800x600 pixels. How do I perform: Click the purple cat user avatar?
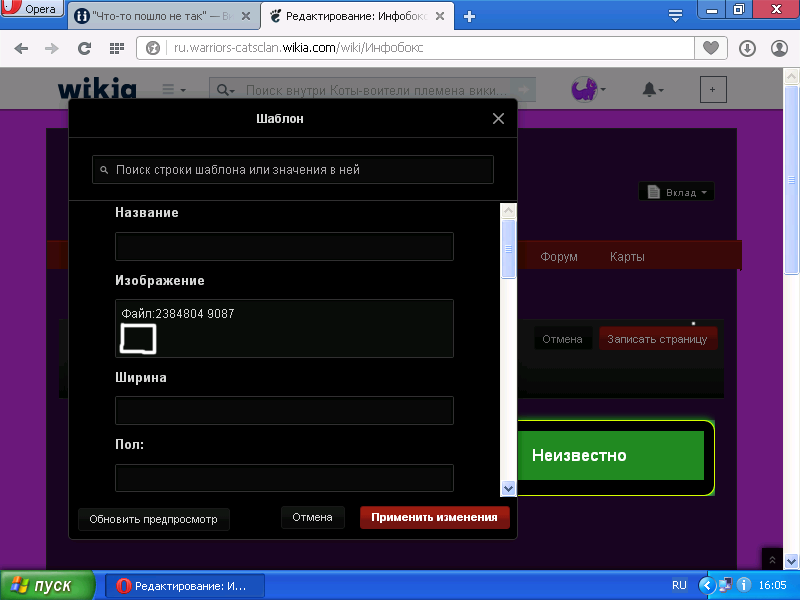(587, 90)
